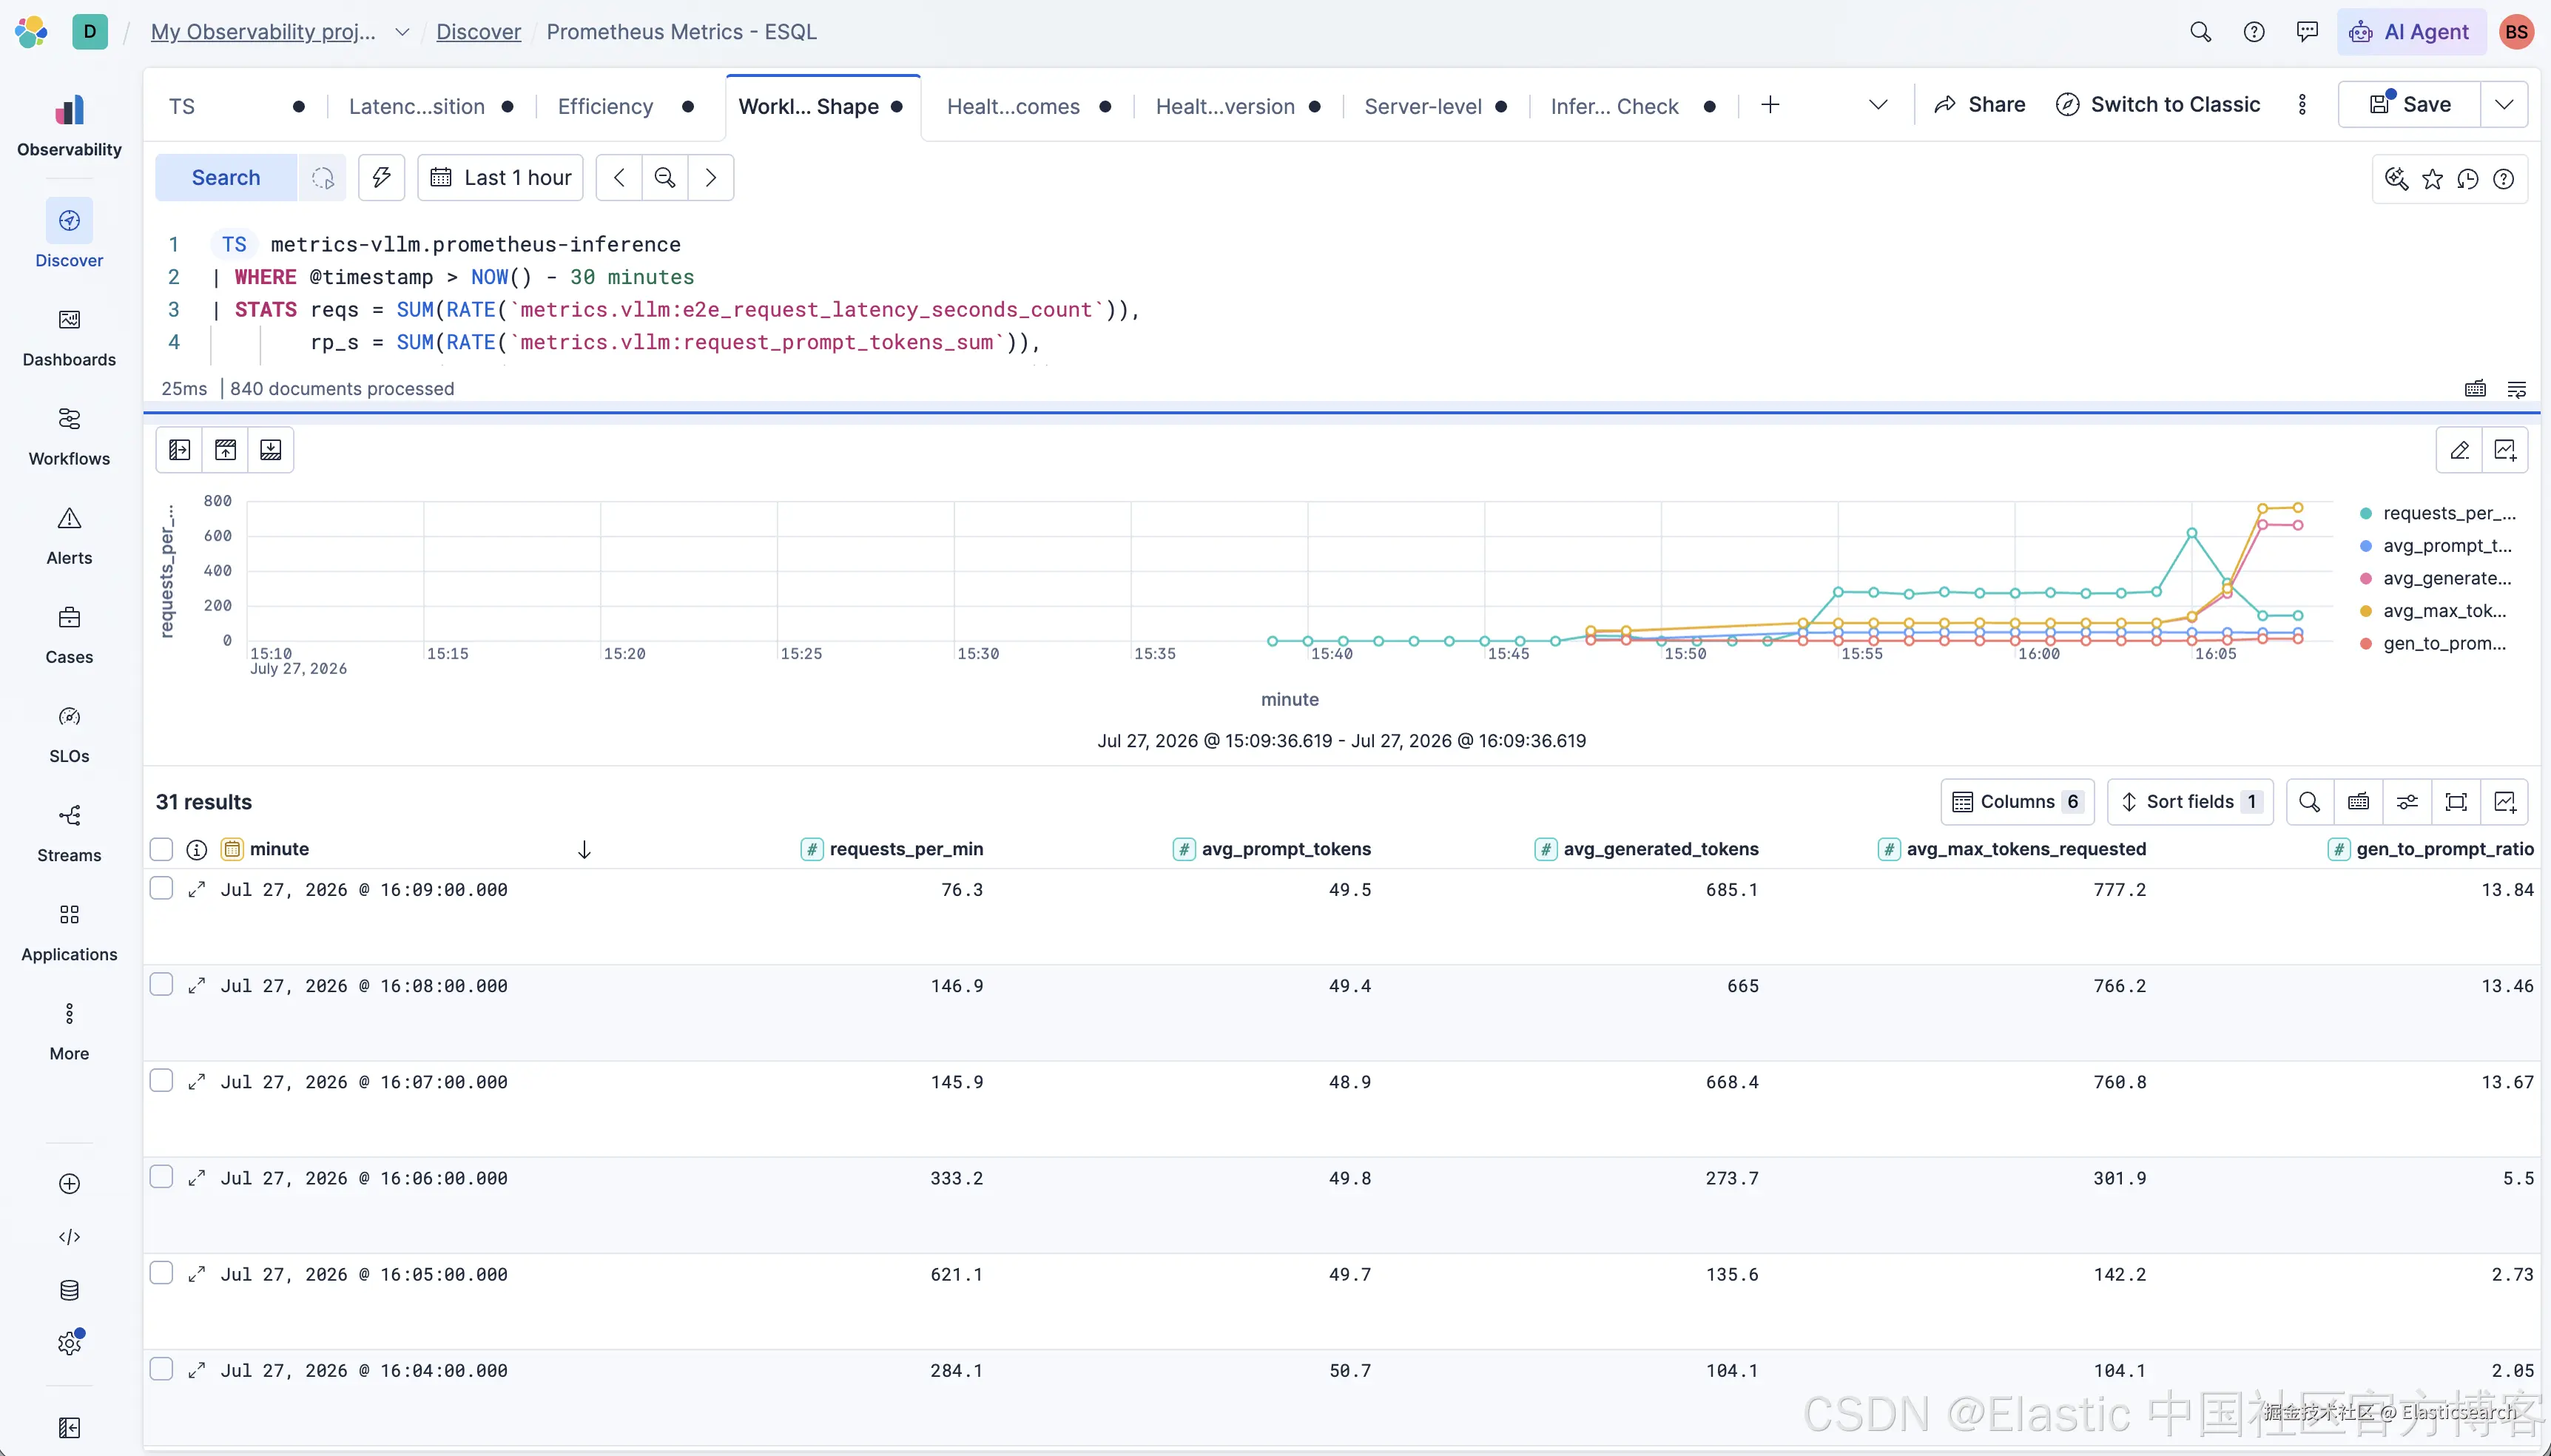Viewport: 2551px width, 1456px height.
Task: Click the requests_per legend color dot
Action: [2366, 514]
